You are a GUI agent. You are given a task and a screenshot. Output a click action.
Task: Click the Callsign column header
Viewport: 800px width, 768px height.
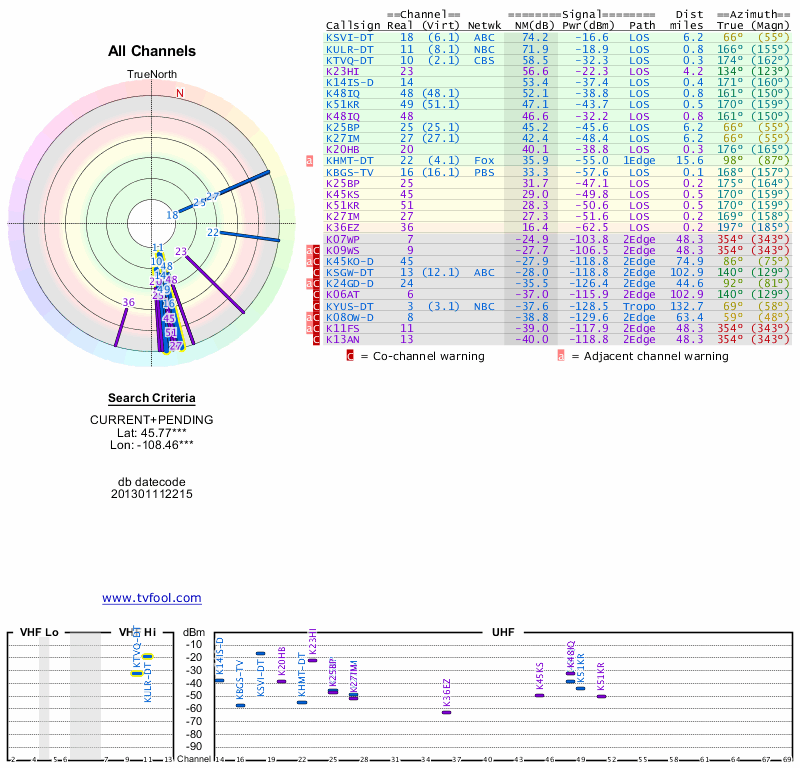[x=353, y=25]
